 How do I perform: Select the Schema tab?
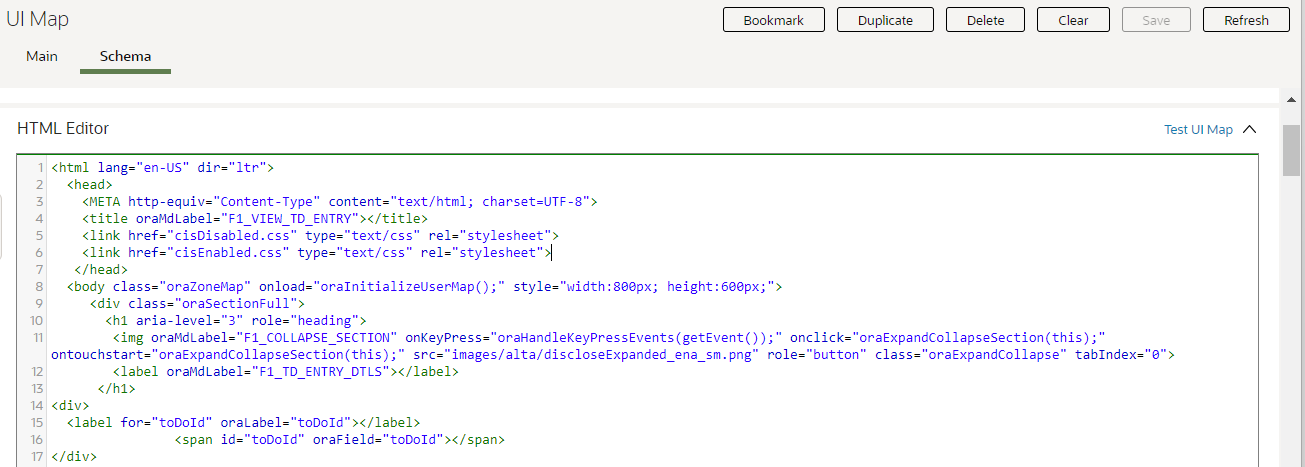pyautogui.click(x=126, y=56)
